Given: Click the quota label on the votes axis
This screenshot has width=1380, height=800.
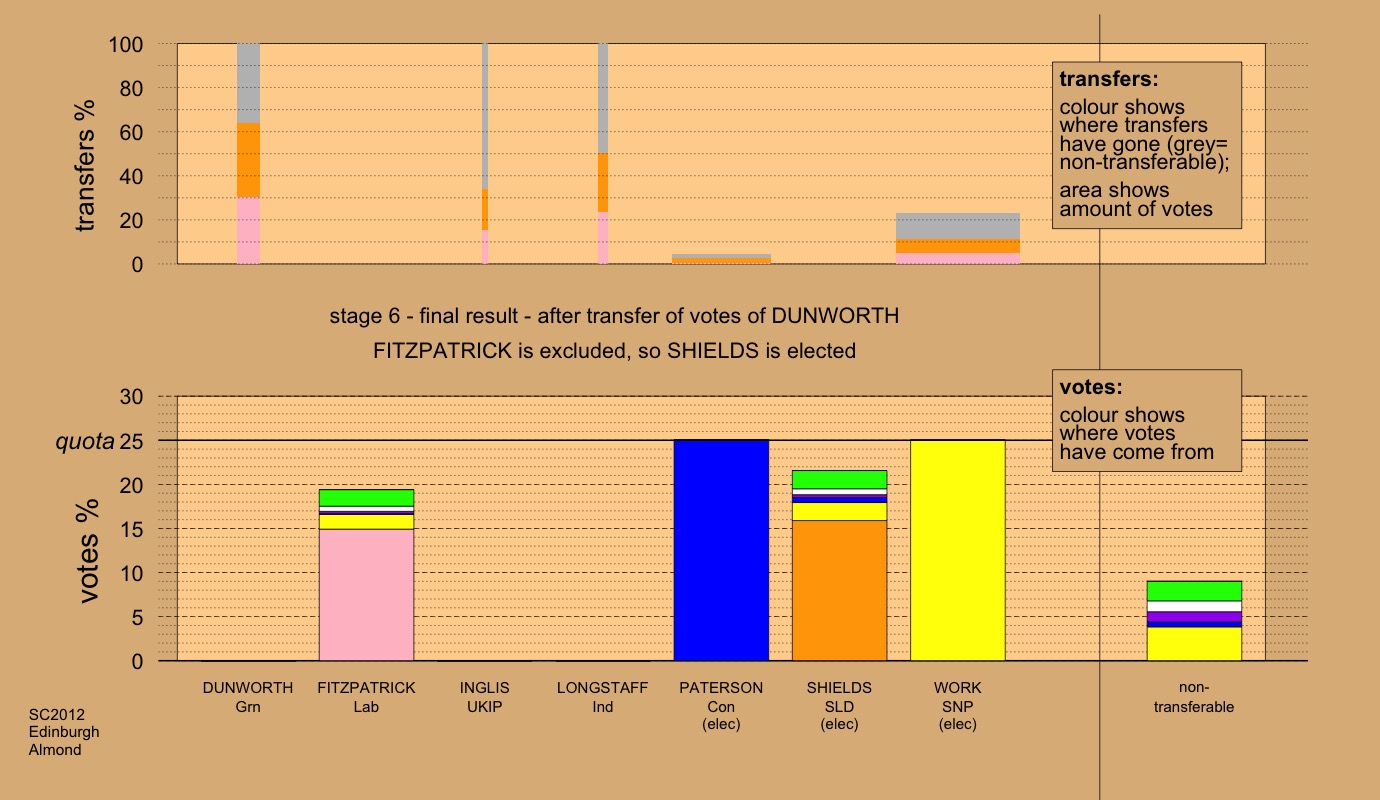Looking at the screenshot, I should tap(85, 441).
